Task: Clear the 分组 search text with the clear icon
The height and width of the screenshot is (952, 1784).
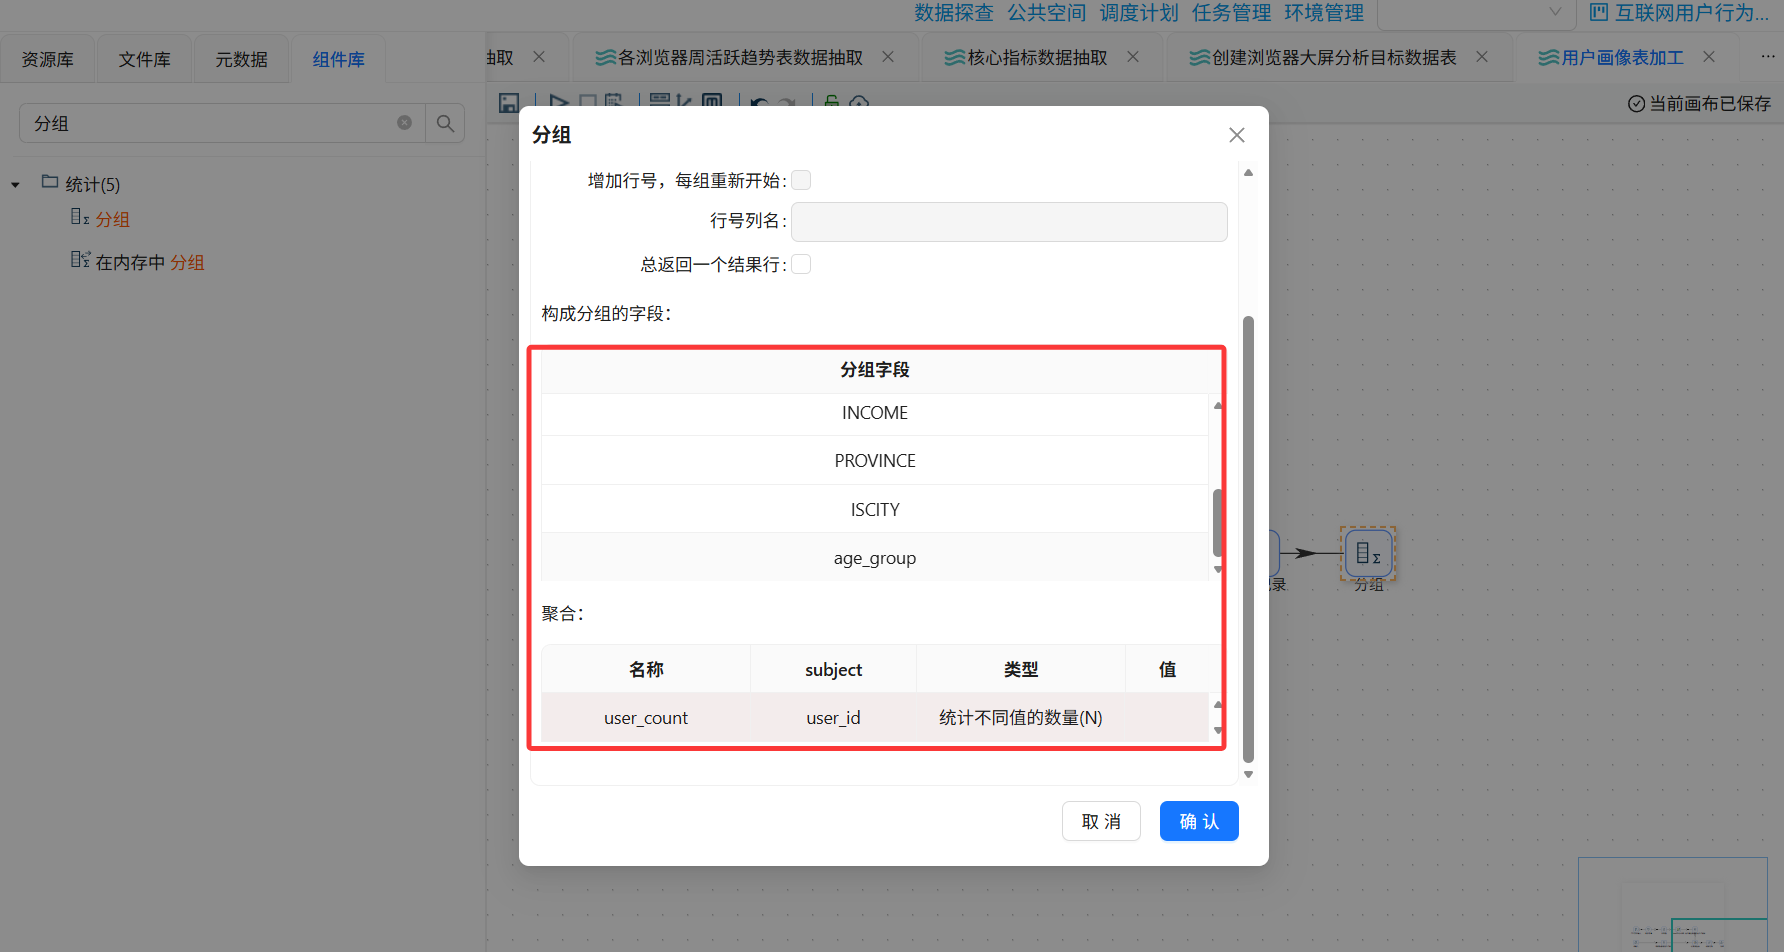Action: pos(404,123)
